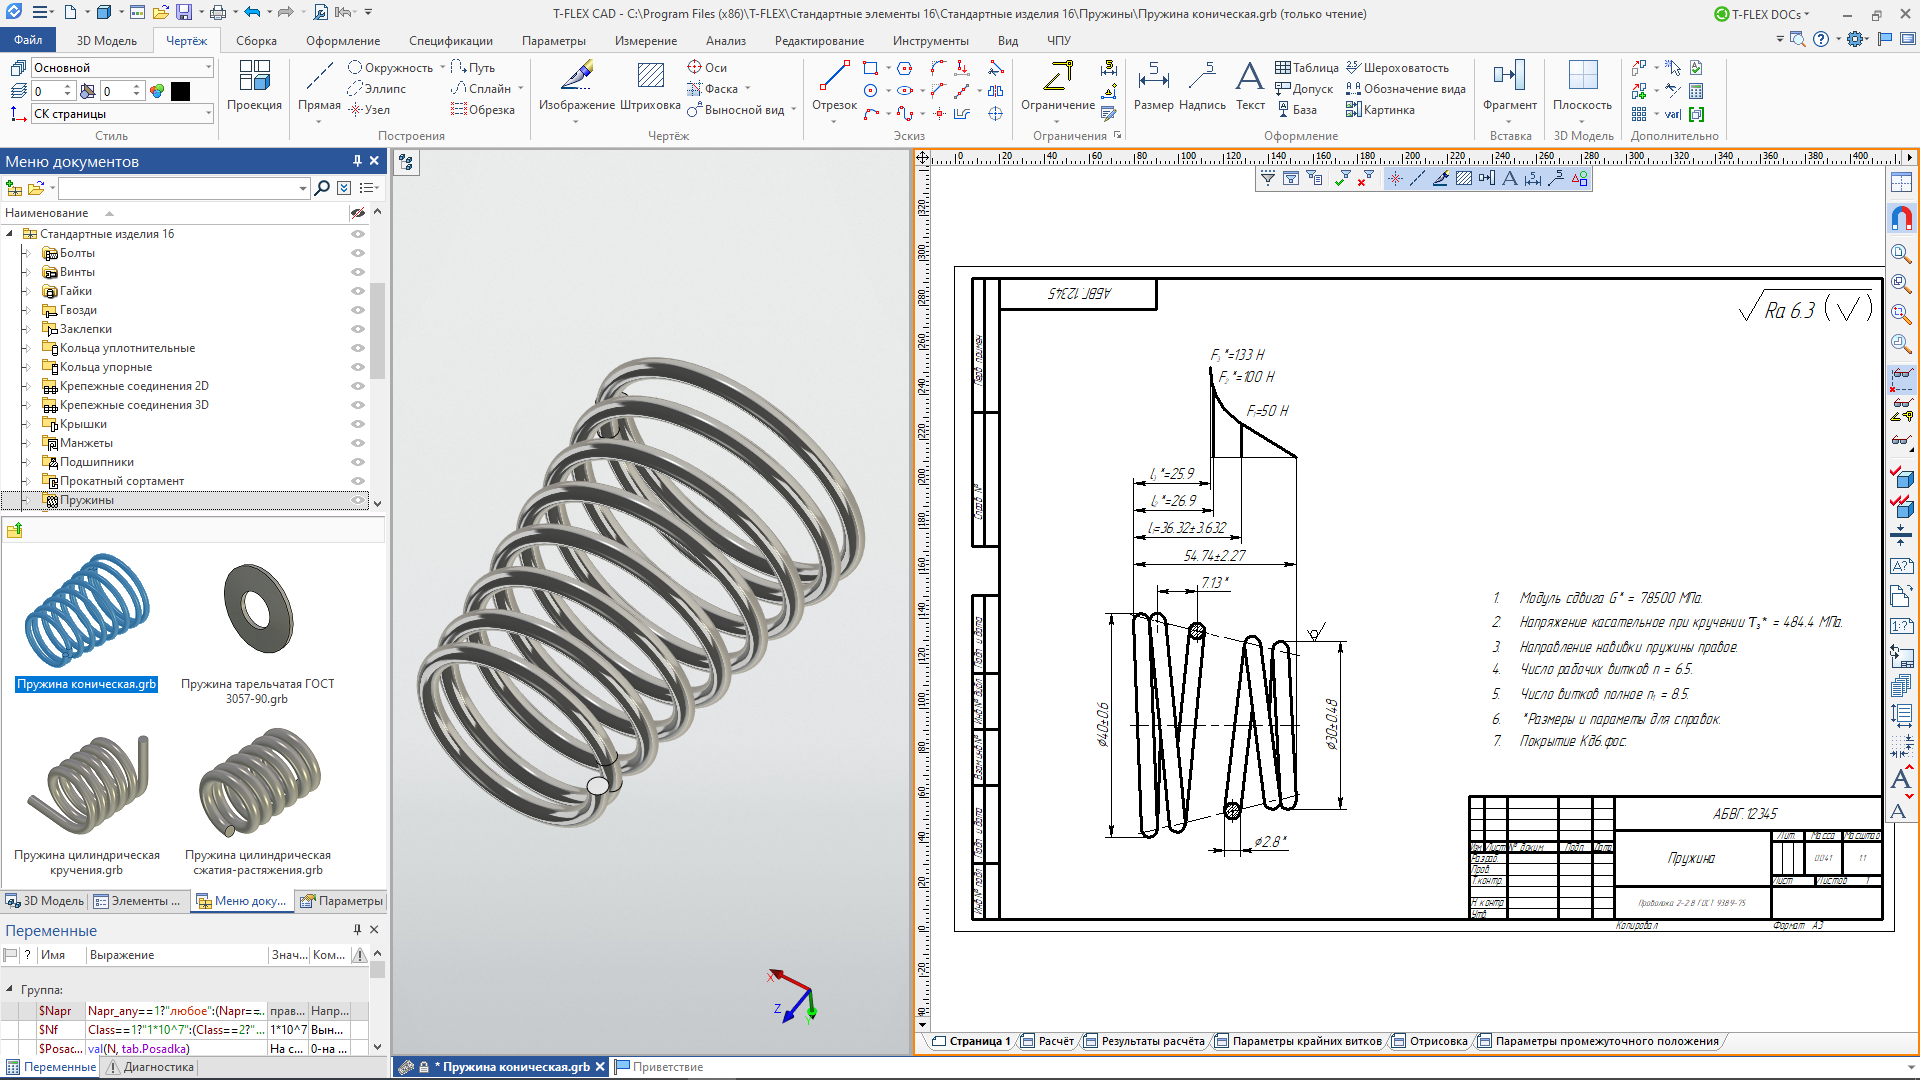
Task: Open the color wheel picker icon
Action: tap(157, 91)
